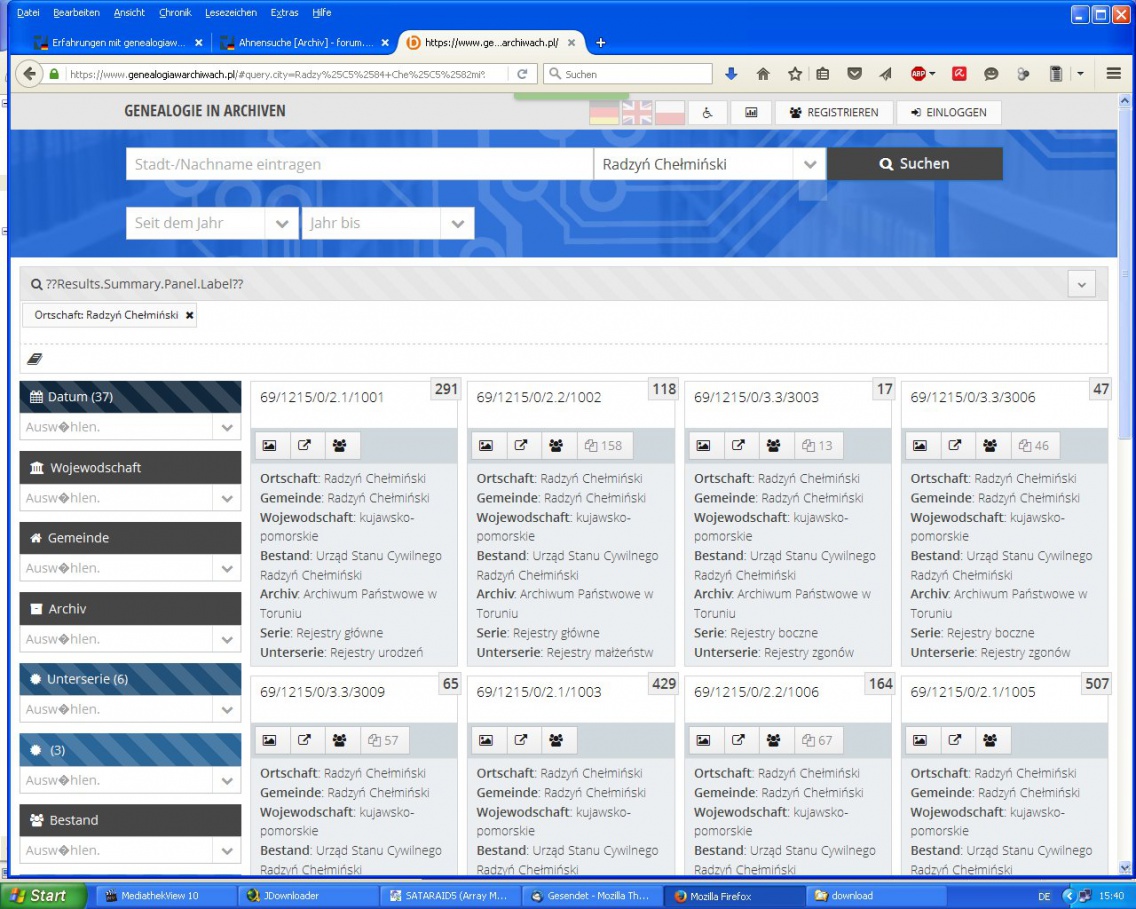The image size is (1136, 909).
Task: Switch language using the British flag icon
Action: coord(637,113)
